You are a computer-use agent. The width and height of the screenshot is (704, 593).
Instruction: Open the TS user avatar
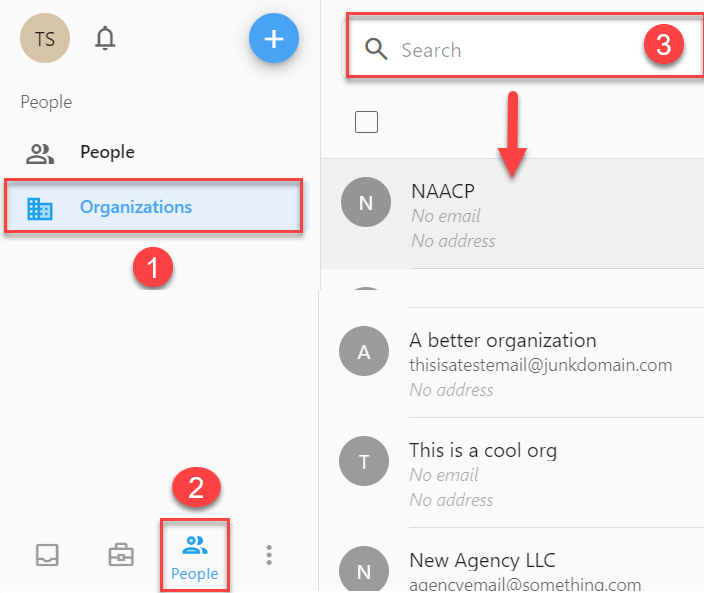pos(45,39)
